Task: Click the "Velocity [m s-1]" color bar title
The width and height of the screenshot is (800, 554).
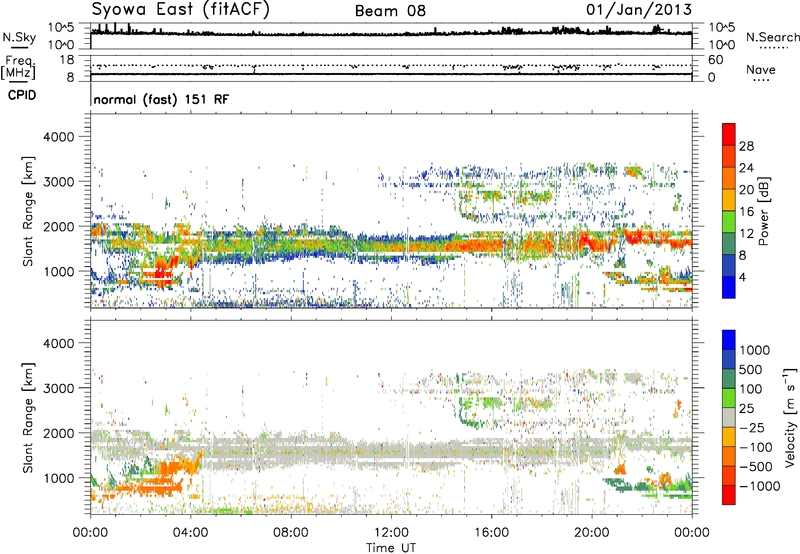Action: [790, 417]
